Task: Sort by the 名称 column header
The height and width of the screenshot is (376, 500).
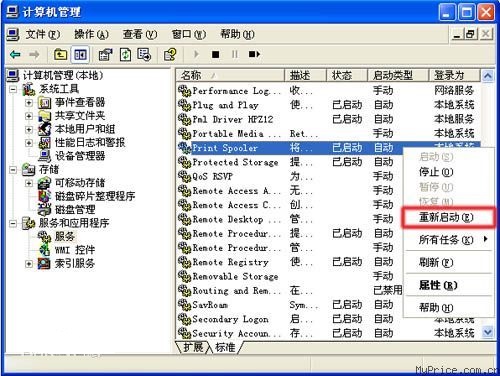Action: click(x=230, y=75)
